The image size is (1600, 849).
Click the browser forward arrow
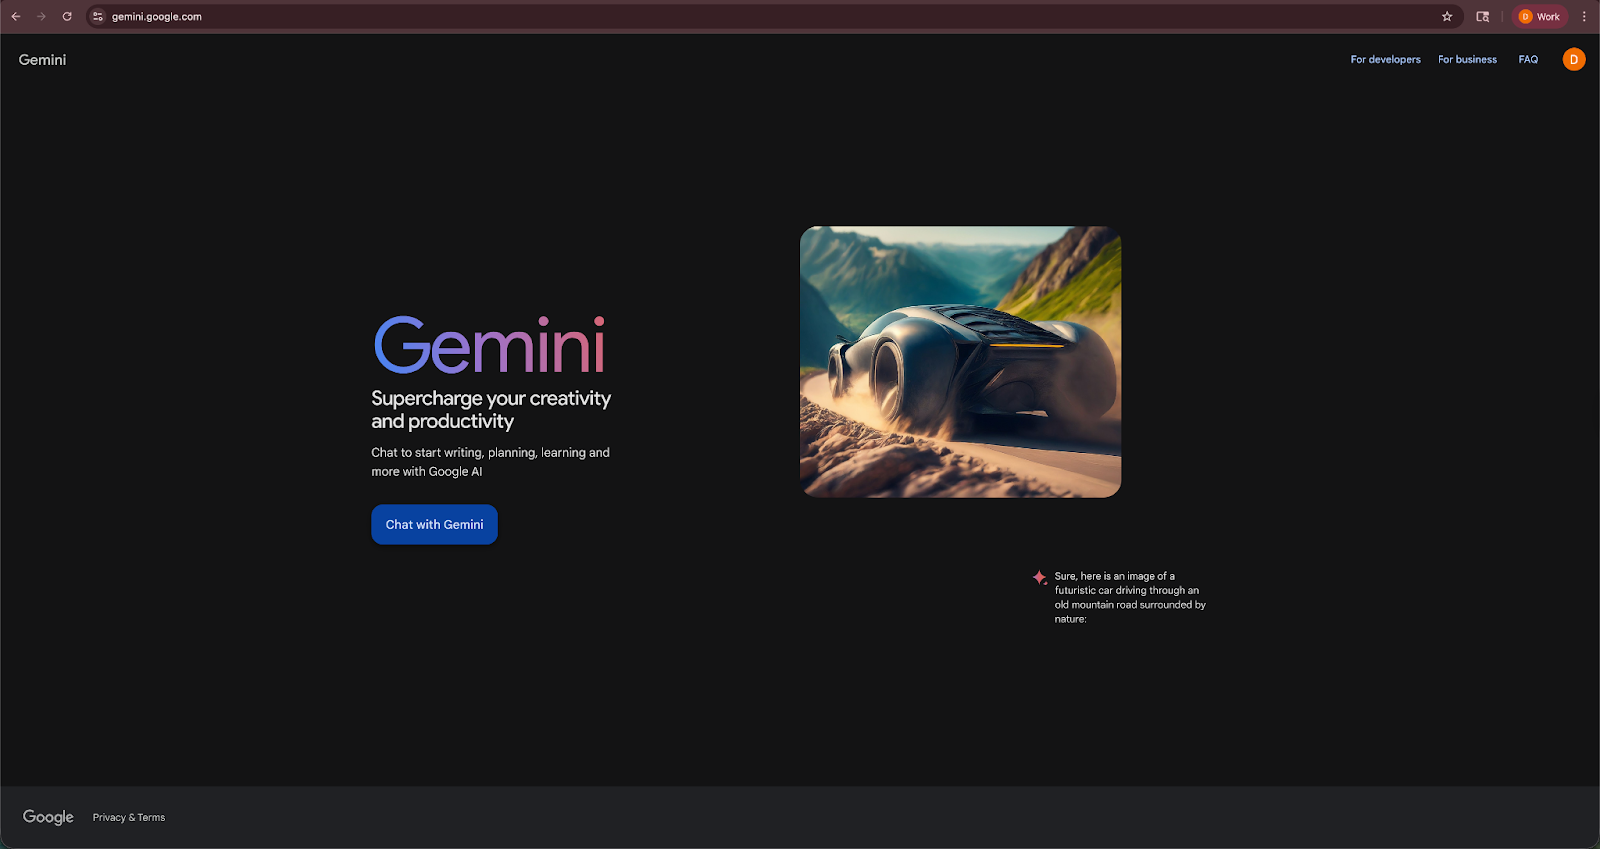(x=41, y=16)
